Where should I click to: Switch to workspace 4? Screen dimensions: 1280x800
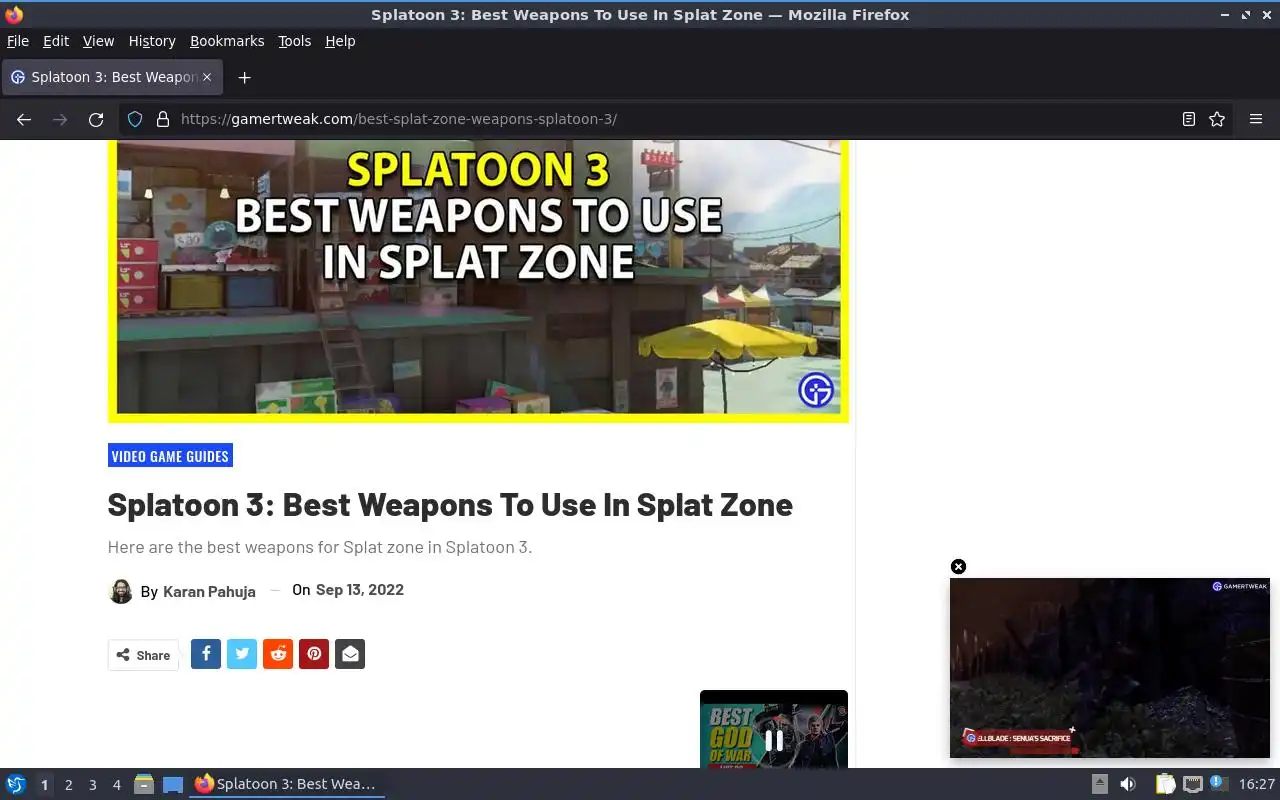116,785
